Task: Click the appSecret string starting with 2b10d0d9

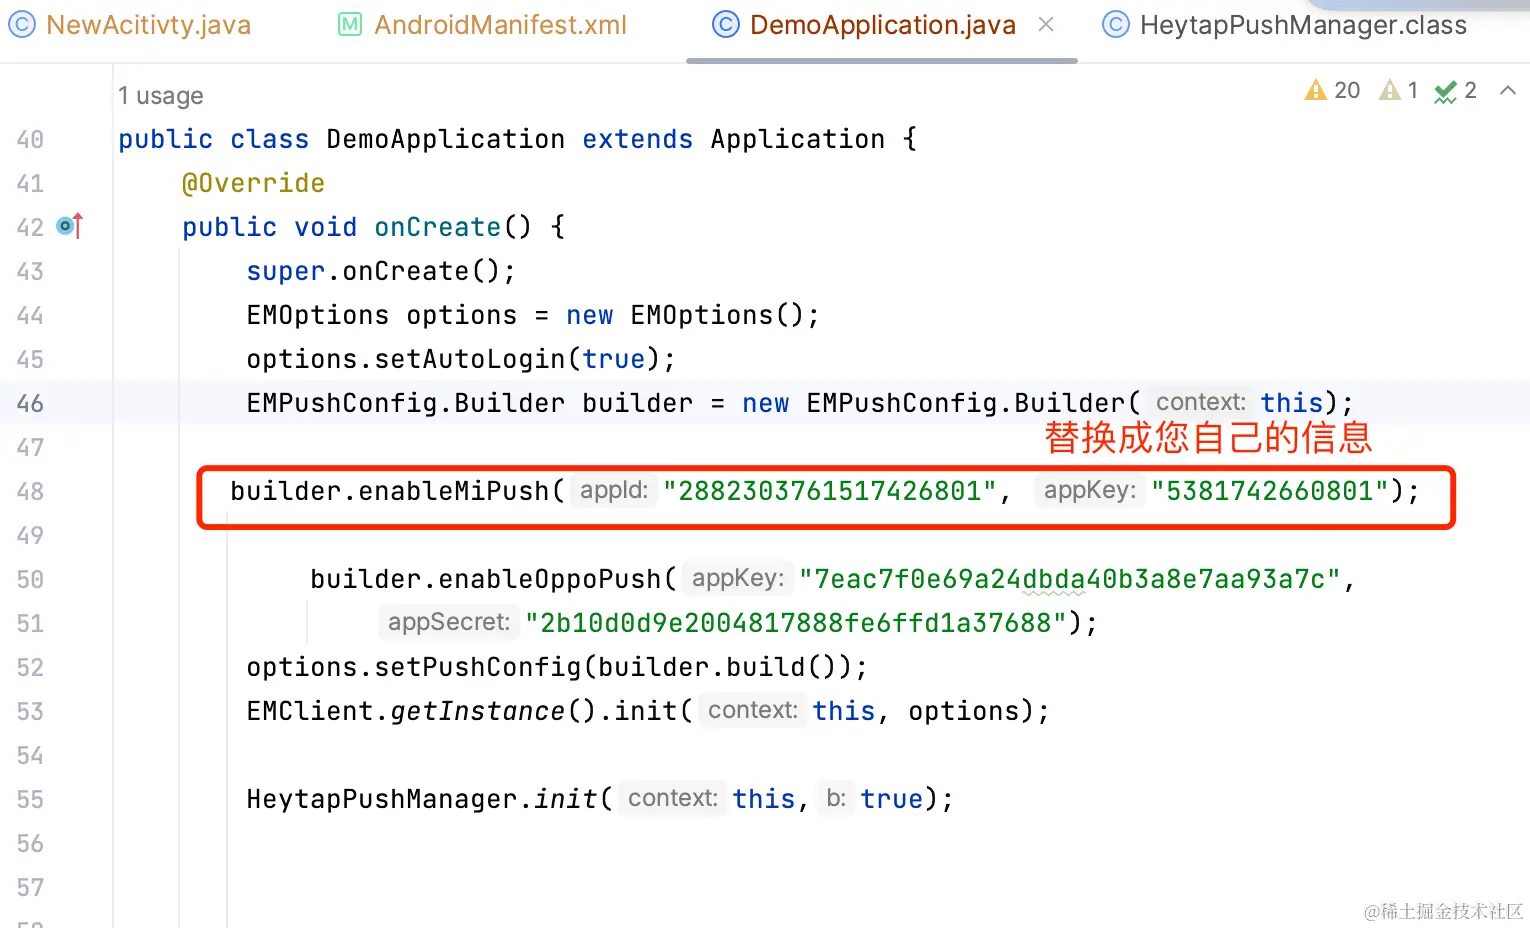Action: coord(796,623)
